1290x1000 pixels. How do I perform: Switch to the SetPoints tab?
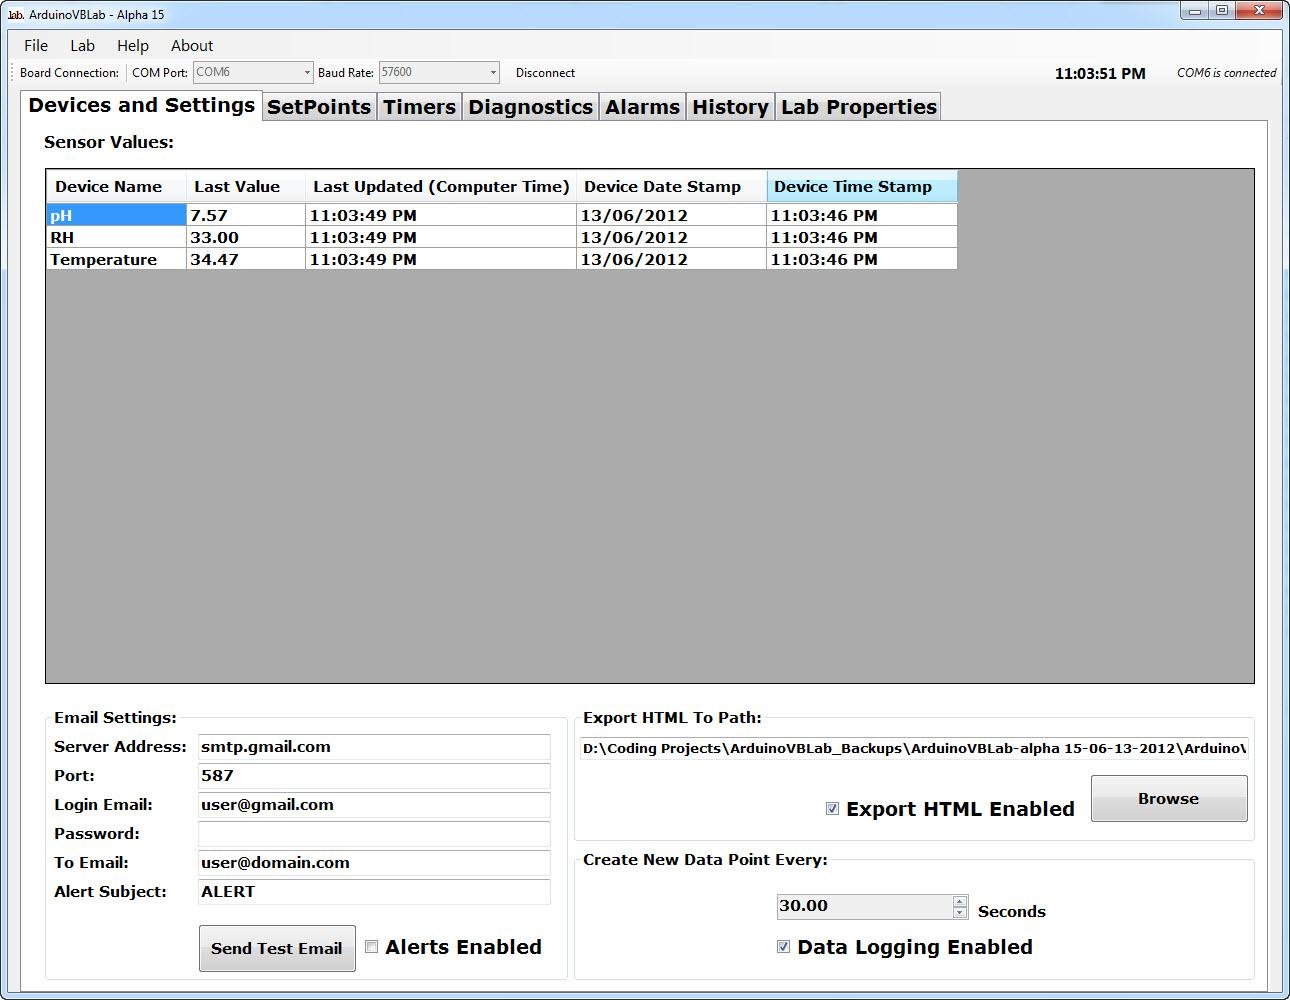(x=318, y=106)
